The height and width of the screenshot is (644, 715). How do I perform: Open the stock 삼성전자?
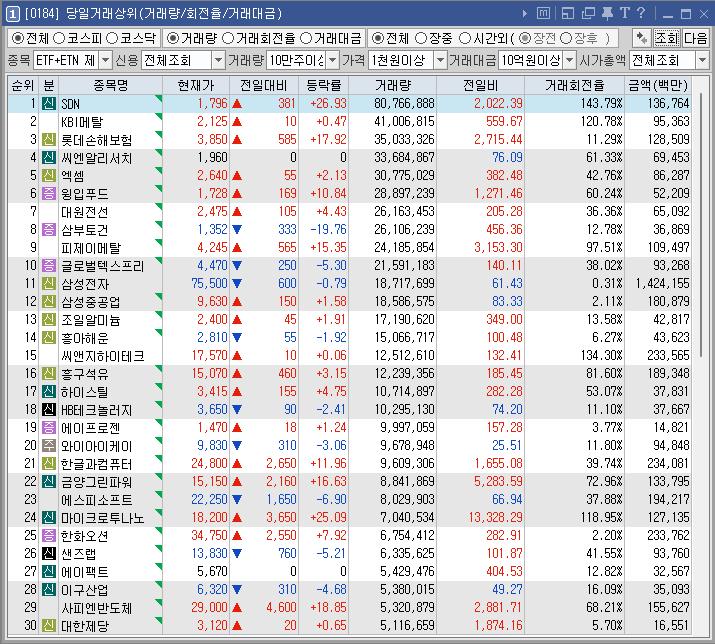(85, 284)
